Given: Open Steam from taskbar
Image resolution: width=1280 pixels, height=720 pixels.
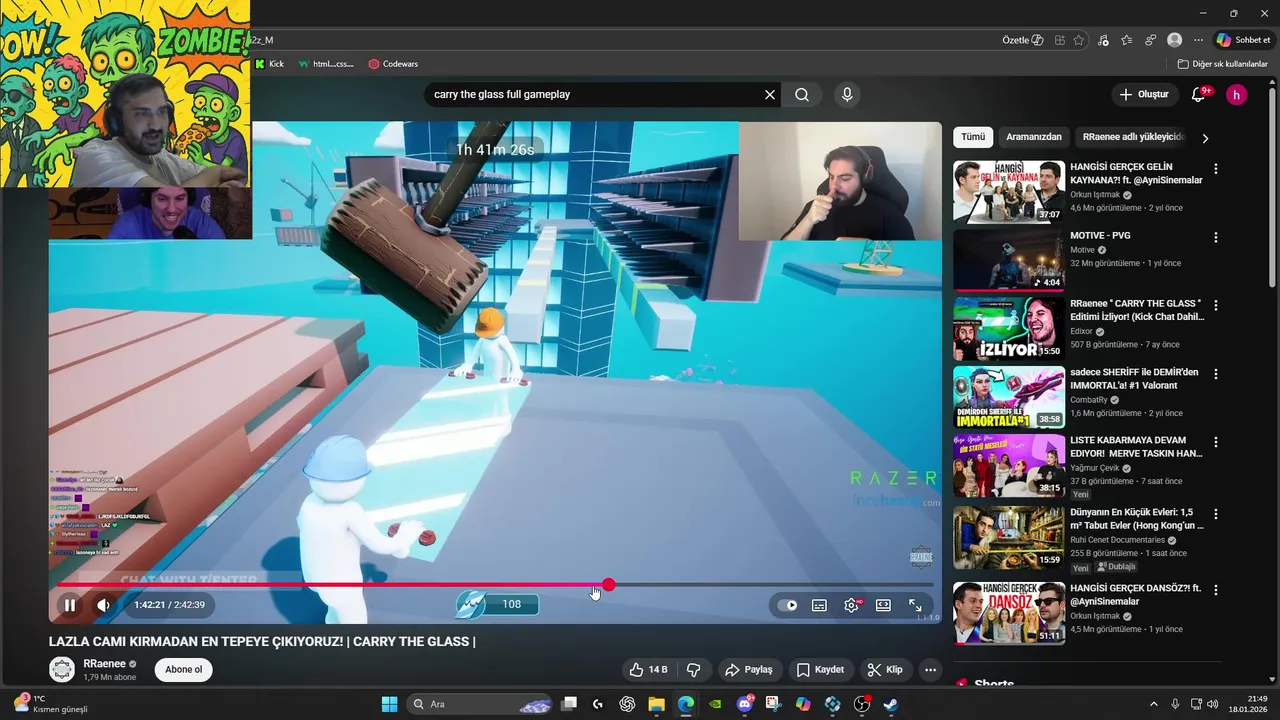Looking at the screenshot, I should (x=890, y=704).
